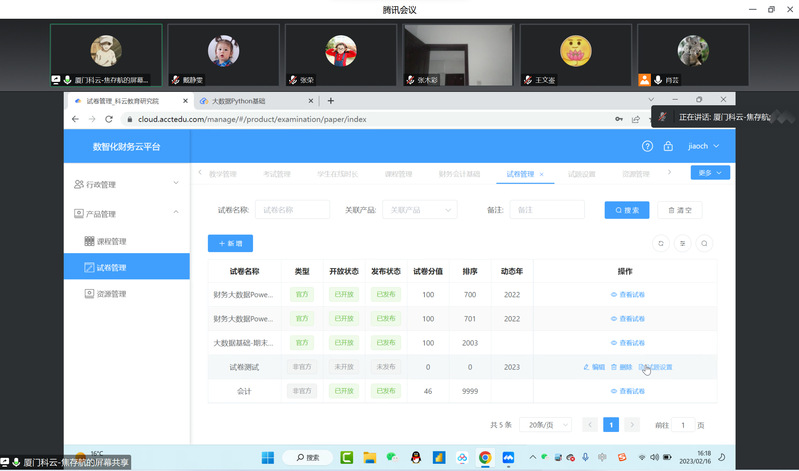Select 课程管理 in the sidebar
Viewport: 799px width, 471px height.
tap(111, 241)
